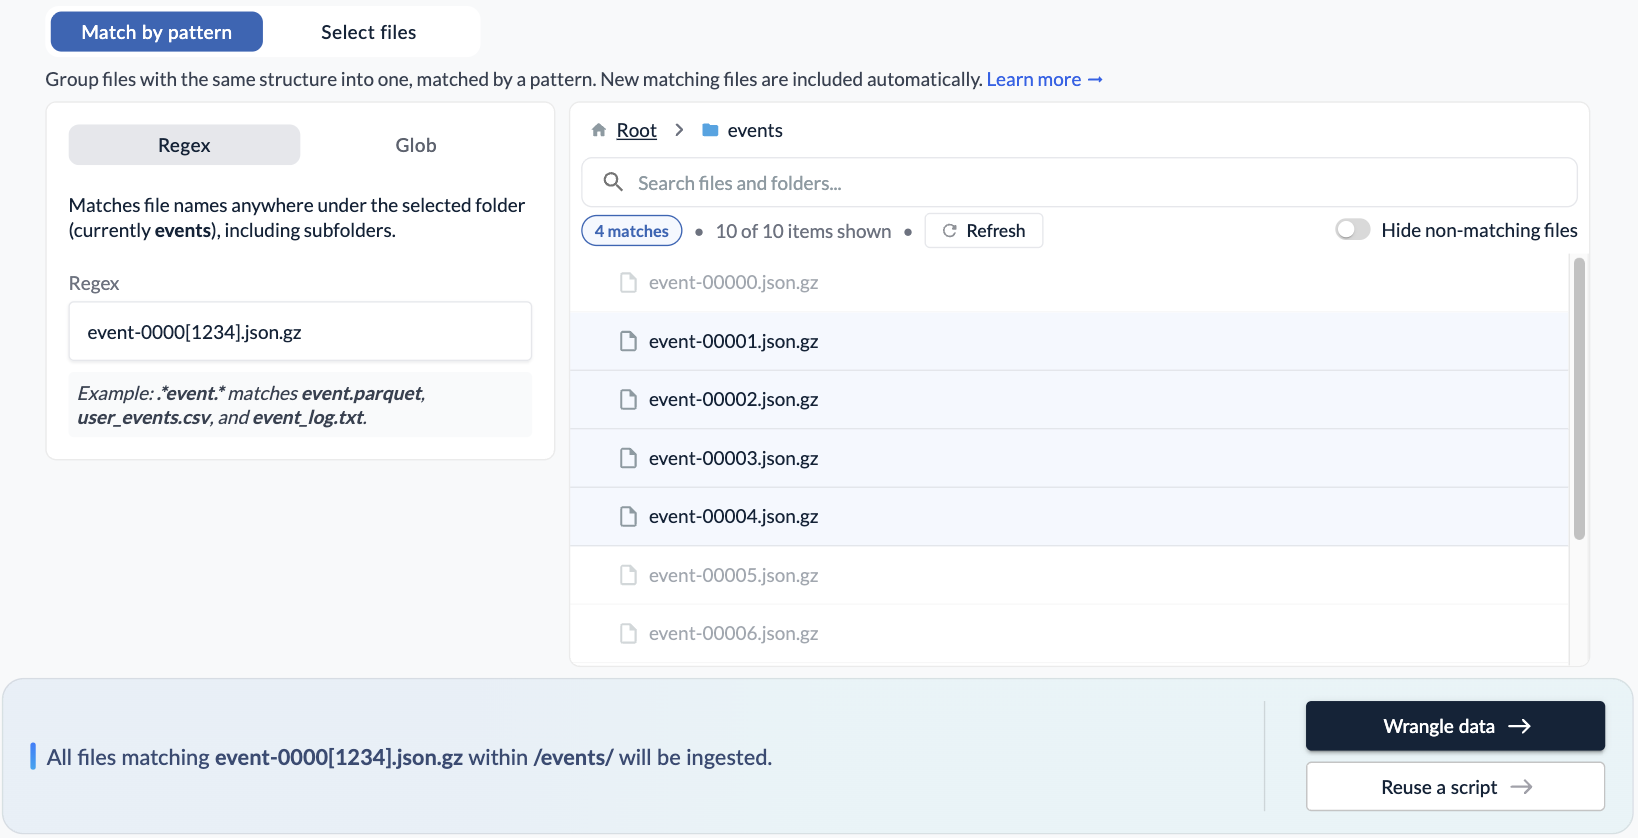Click file icon of event-00001.json.gz
The height and width of the screenshot is (838, 1638).
click(628, 341)
